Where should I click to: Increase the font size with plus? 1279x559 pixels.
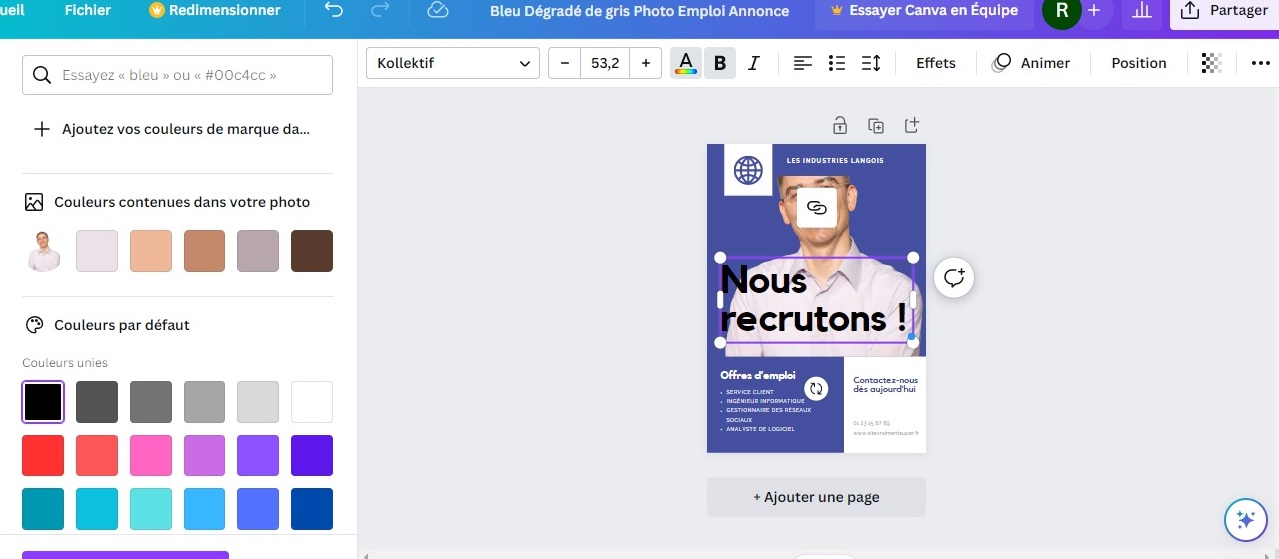click(x=646, y=63)
